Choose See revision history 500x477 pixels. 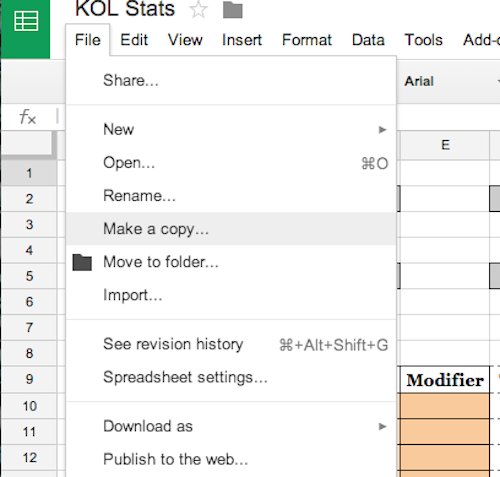click(231, 344)
